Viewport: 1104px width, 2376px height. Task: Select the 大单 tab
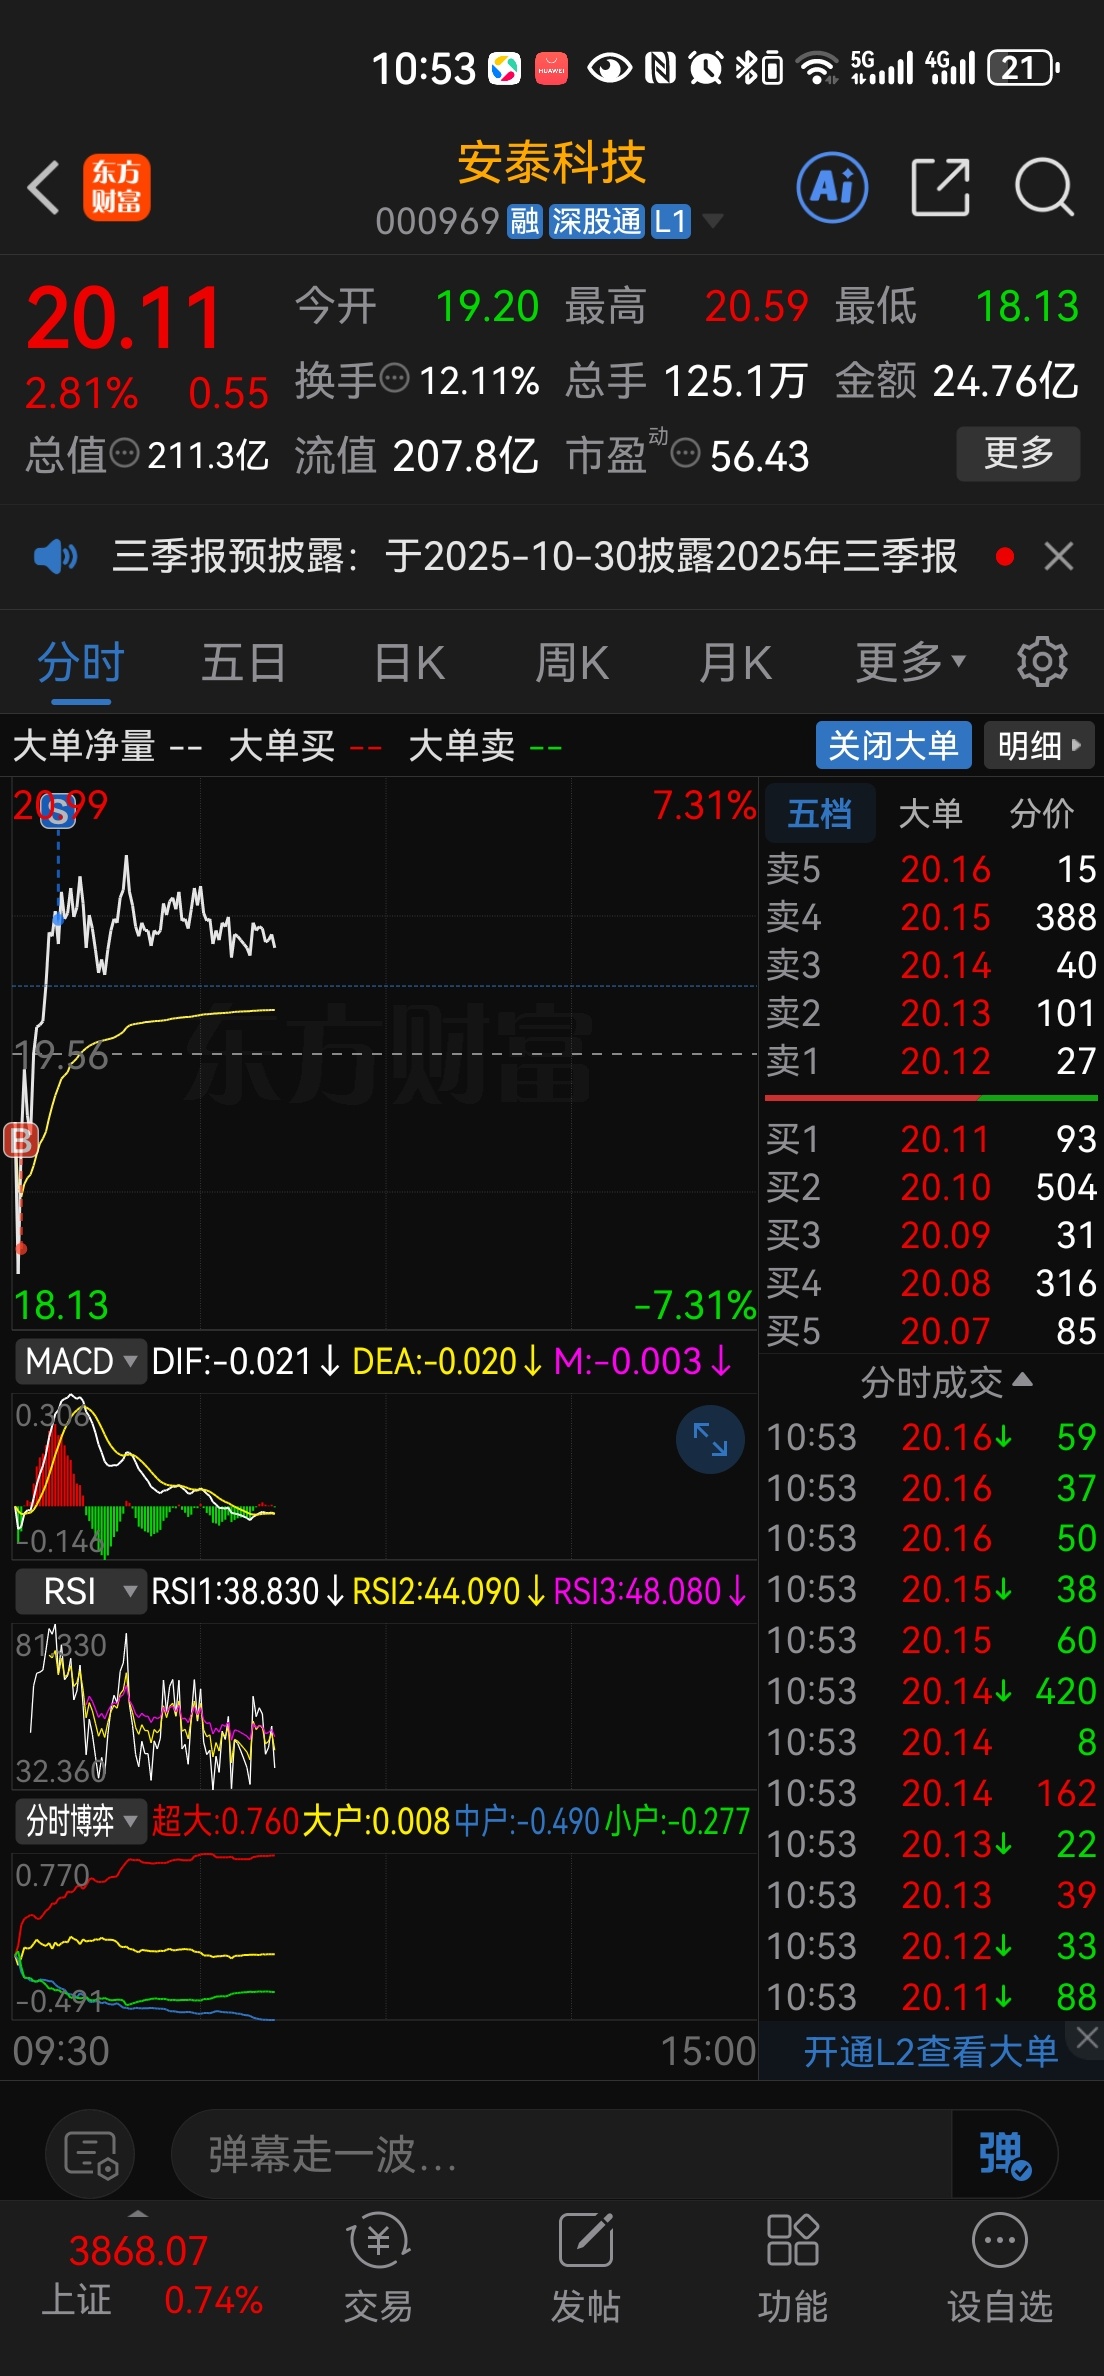click(x=930, y=813)
